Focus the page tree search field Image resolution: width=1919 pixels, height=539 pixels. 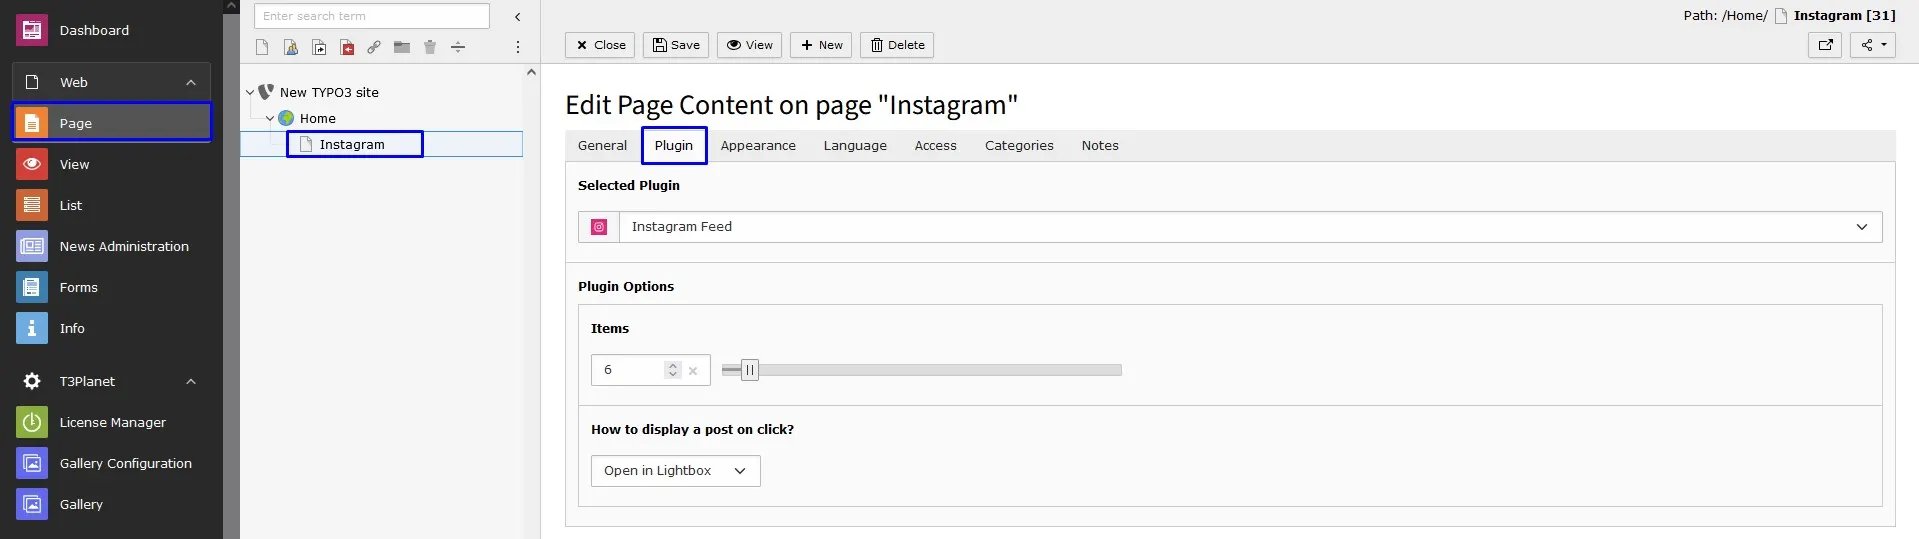pyautogui.click(x=372, y=16)
